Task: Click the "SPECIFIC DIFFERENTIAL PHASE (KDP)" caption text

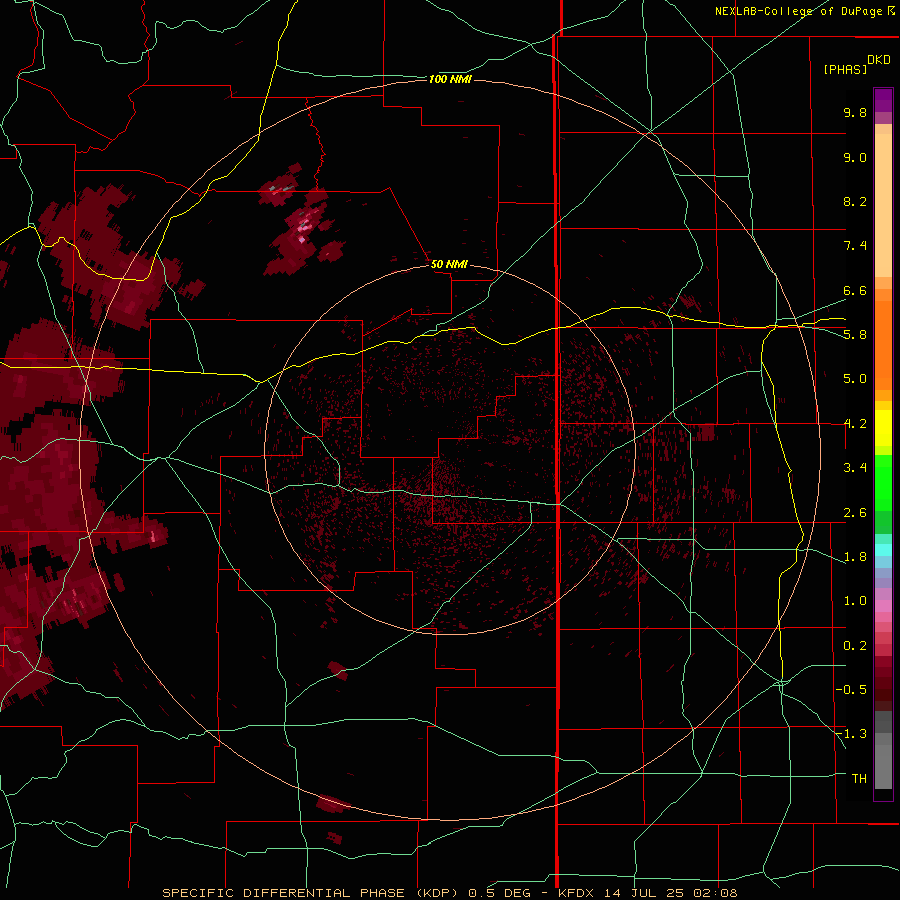Action: coord(311,893)
